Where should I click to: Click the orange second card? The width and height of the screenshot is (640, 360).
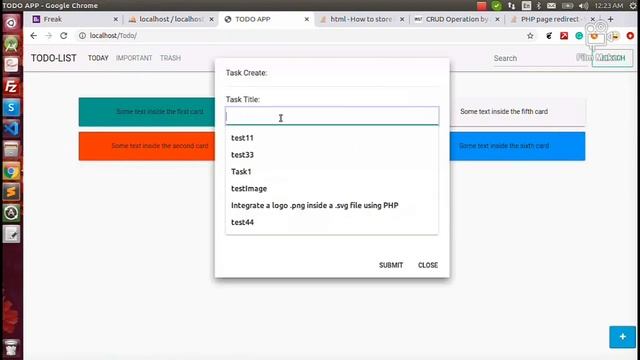pyautogui.click(x=147, y=146)
